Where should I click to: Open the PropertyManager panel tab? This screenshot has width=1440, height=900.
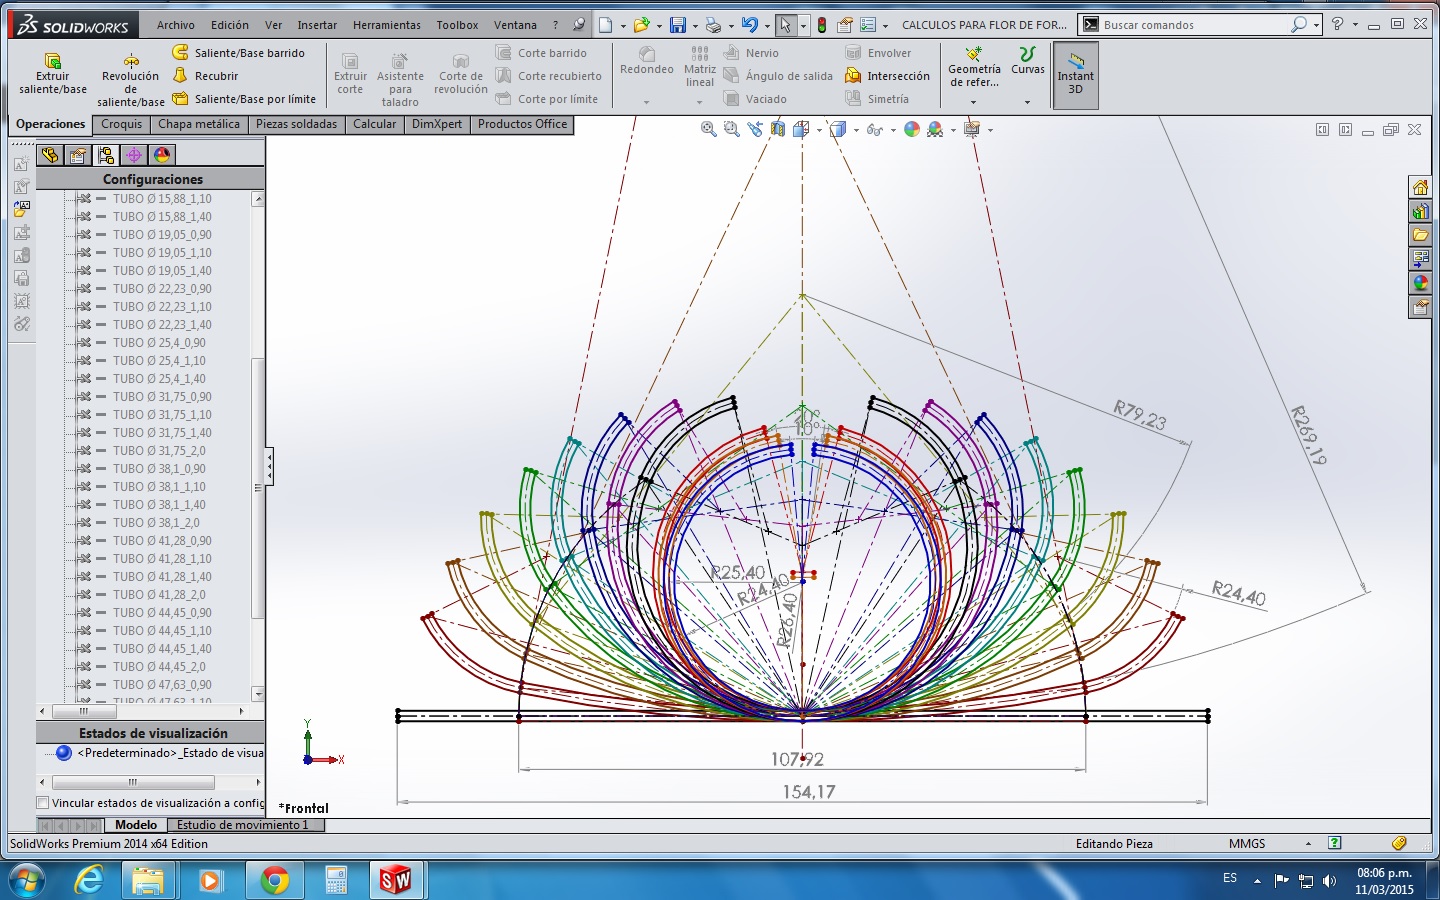tap(78, 155)
